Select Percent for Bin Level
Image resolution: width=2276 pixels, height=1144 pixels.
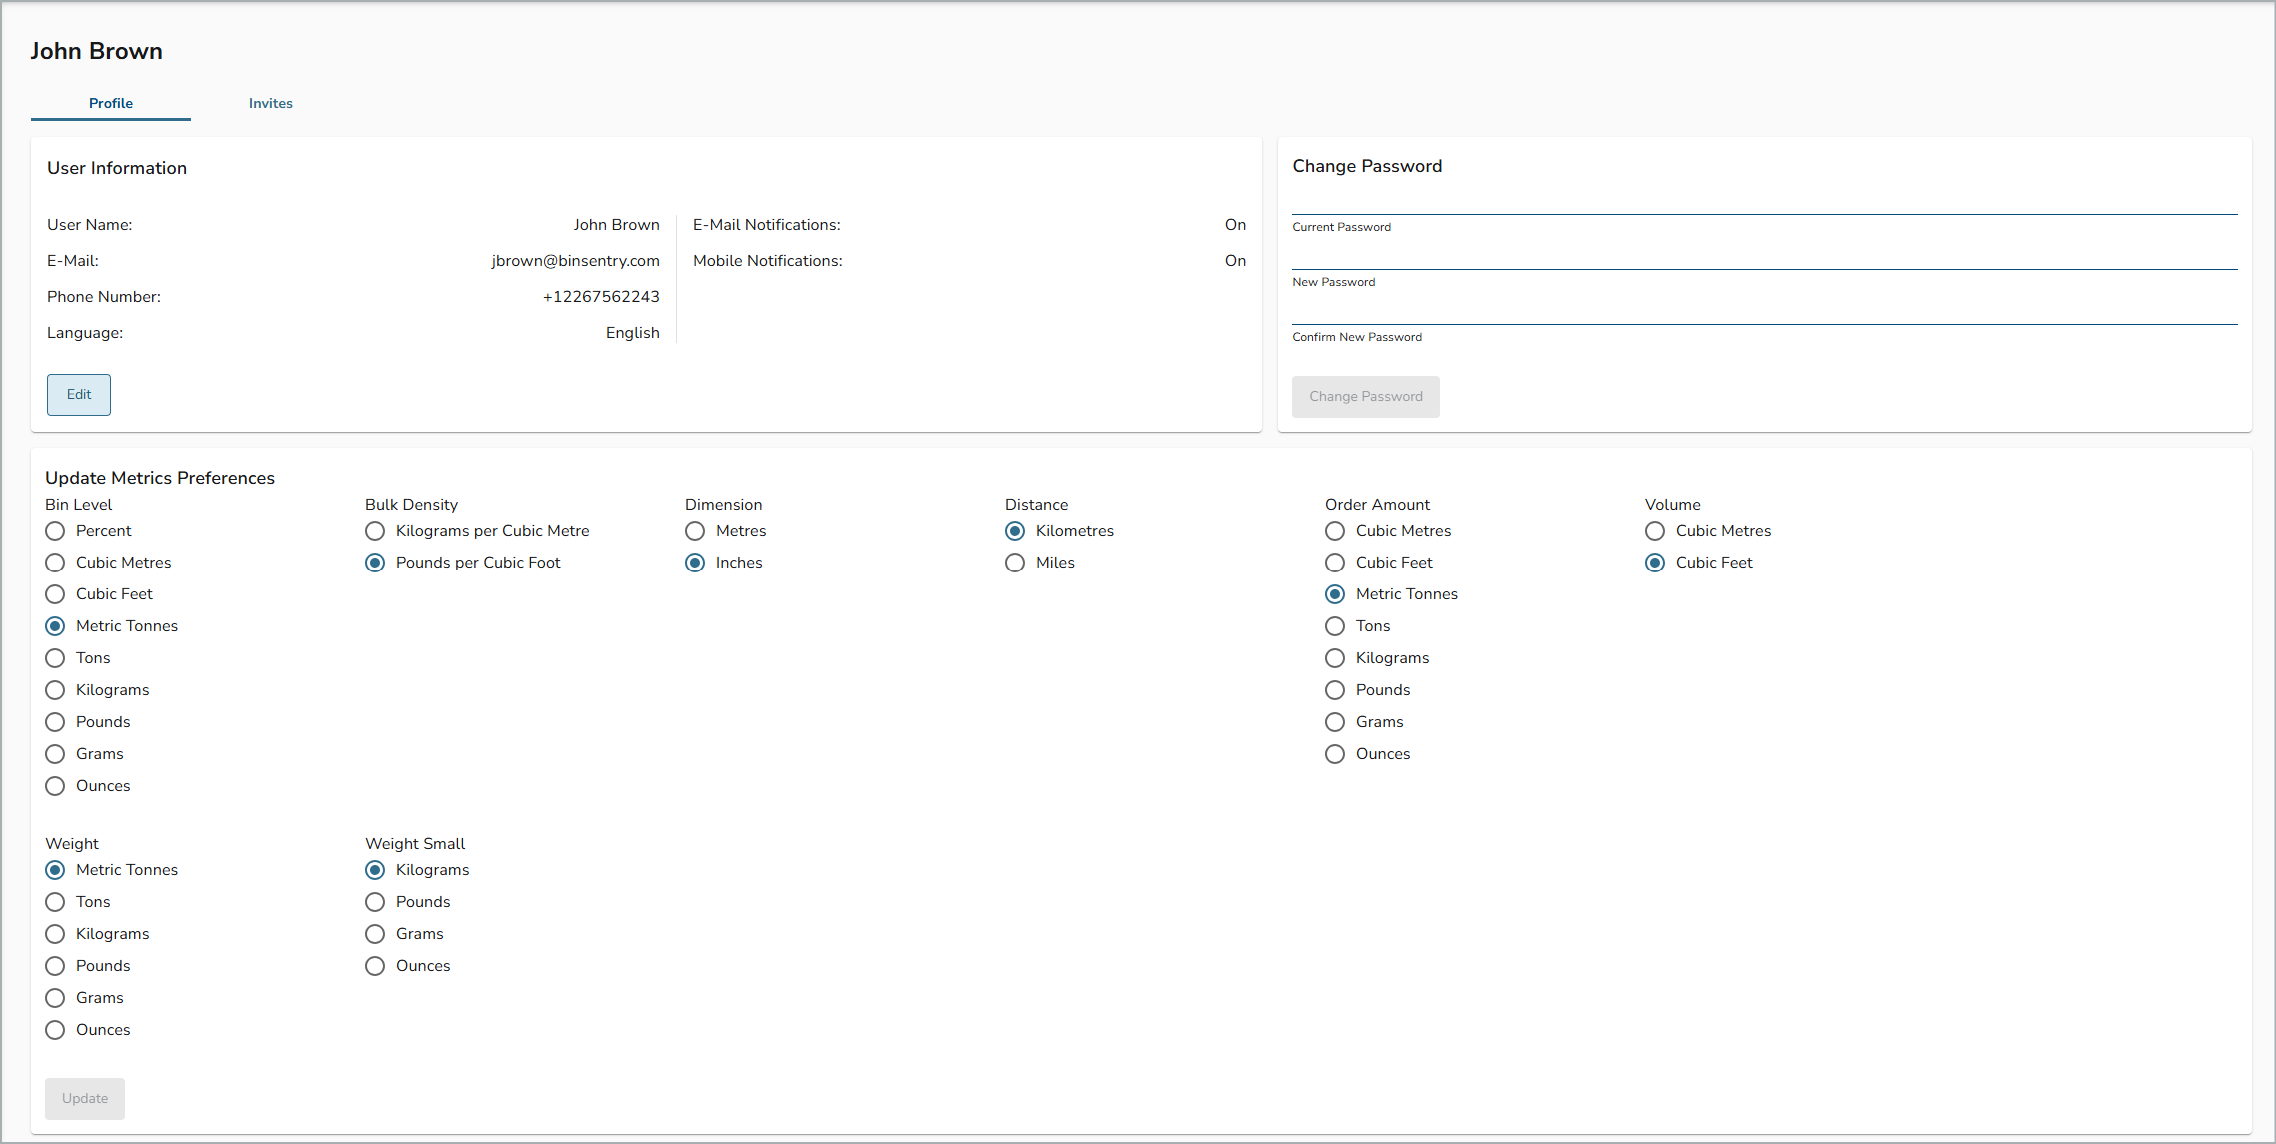coord(55,531)
